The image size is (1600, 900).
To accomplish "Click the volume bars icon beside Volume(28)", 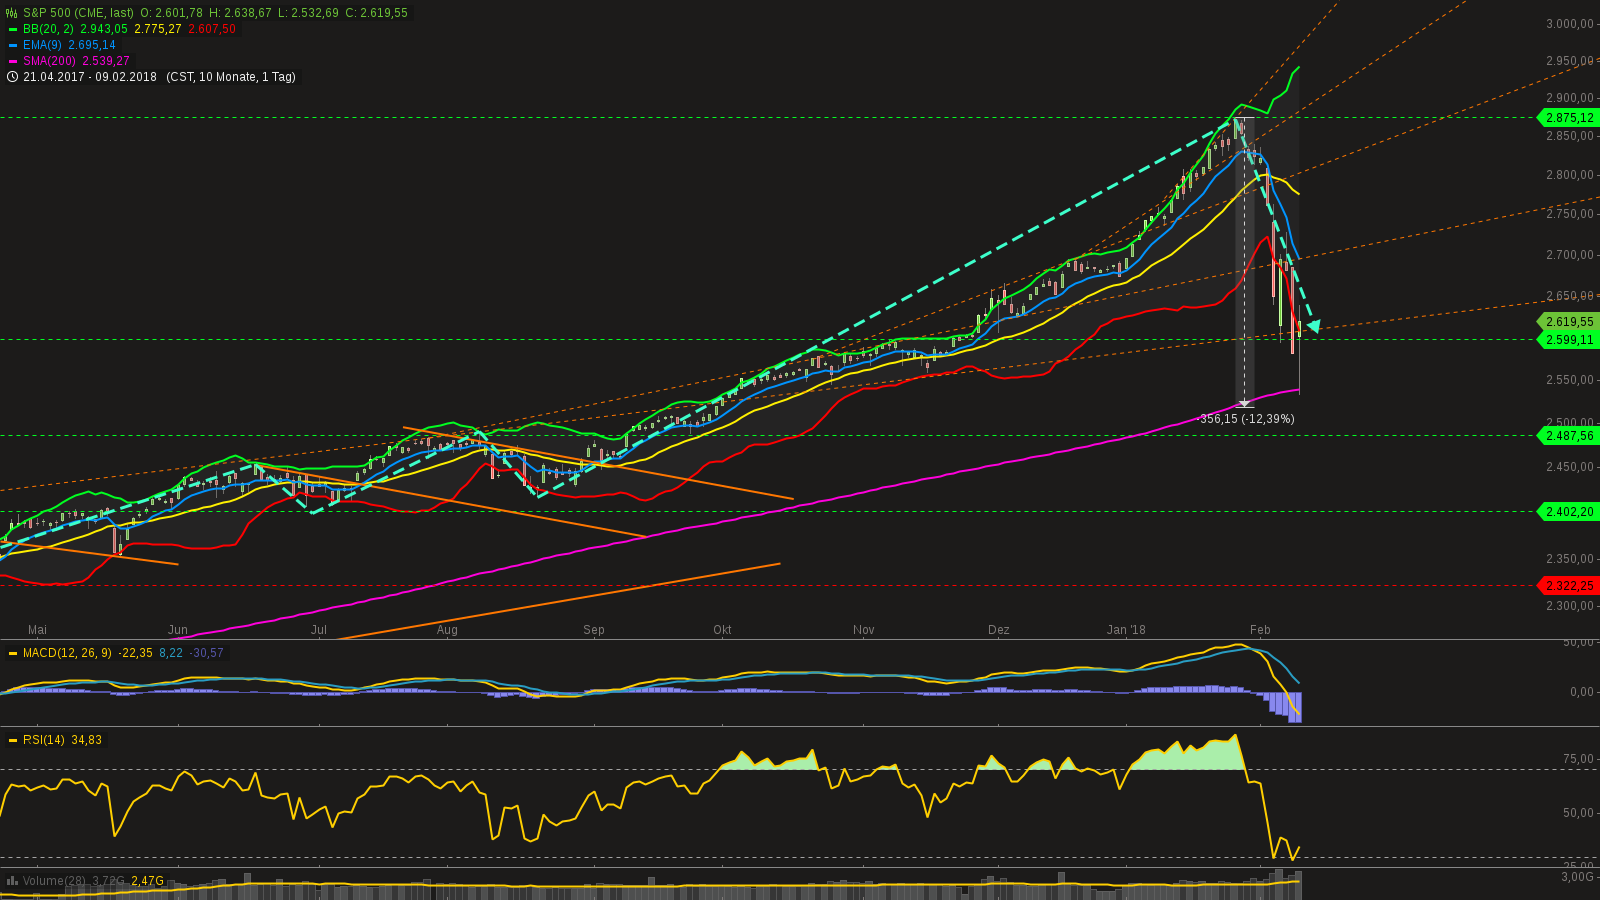I will point(13,880).
